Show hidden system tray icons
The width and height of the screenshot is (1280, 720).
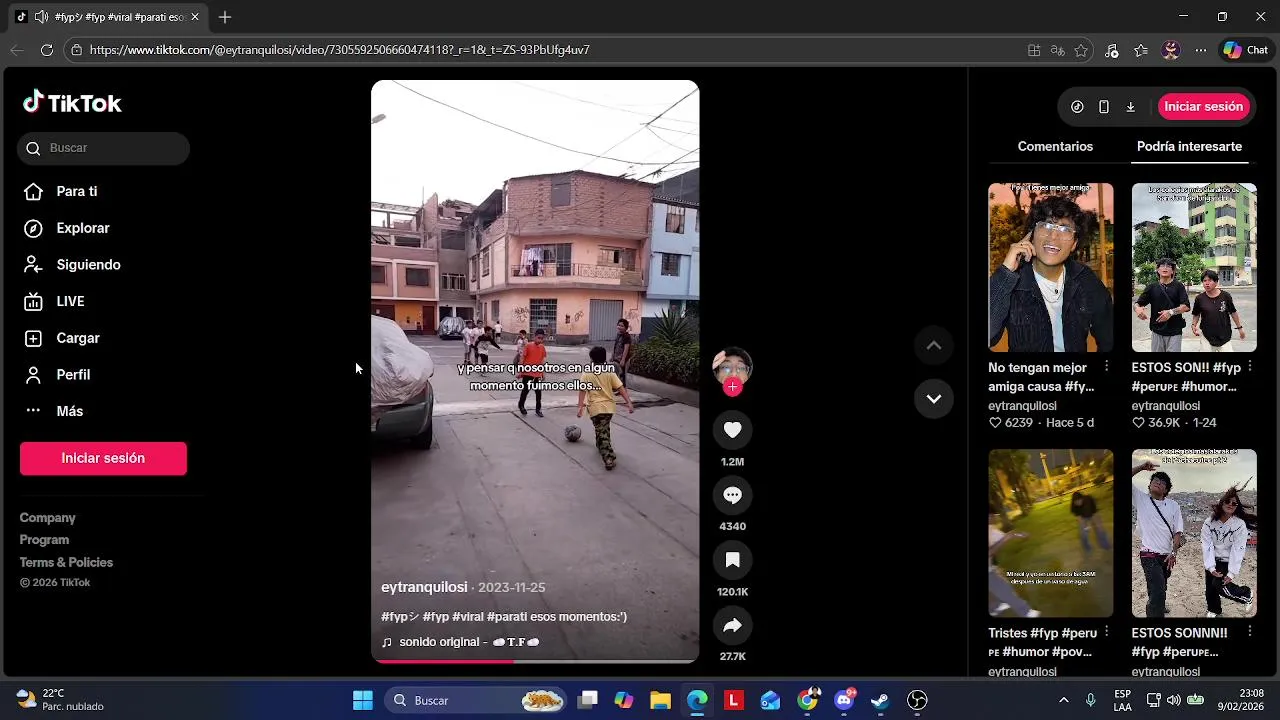tap(1063, 700)
